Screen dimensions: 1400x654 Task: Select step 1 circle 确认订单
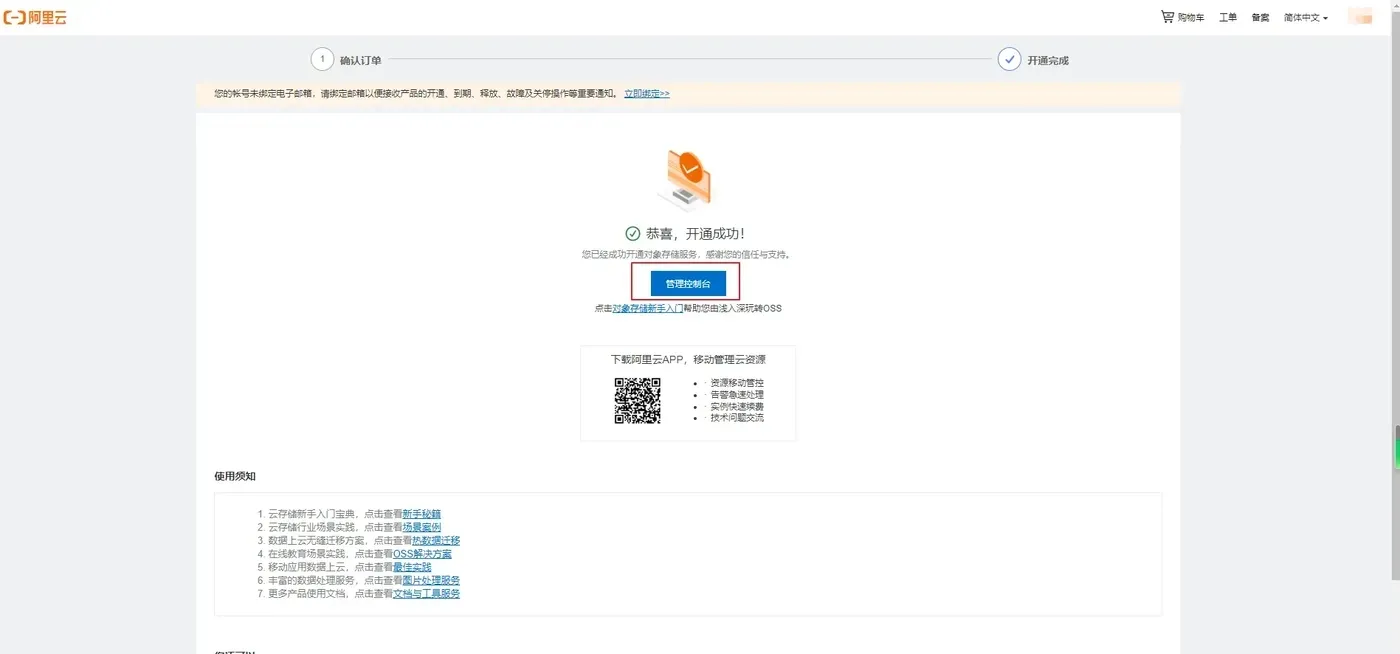click(x=322, y=59)
